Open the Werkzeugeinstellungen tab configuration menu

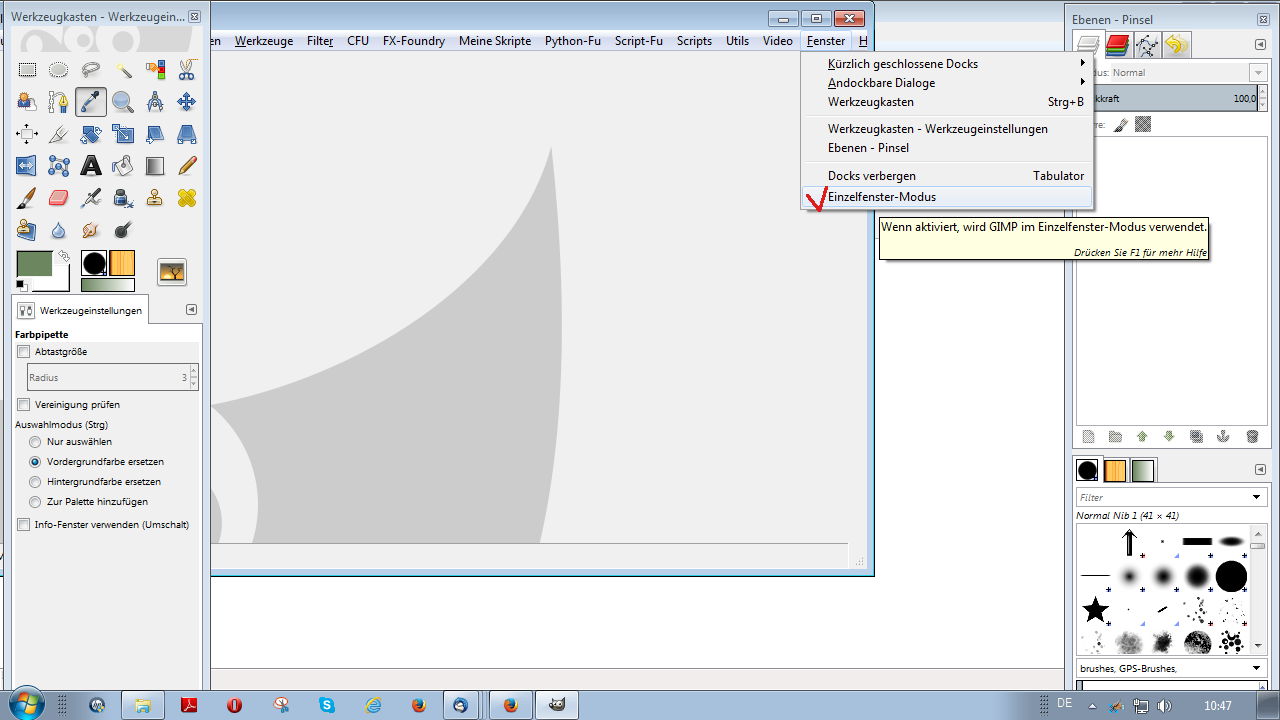click(192, 310)
